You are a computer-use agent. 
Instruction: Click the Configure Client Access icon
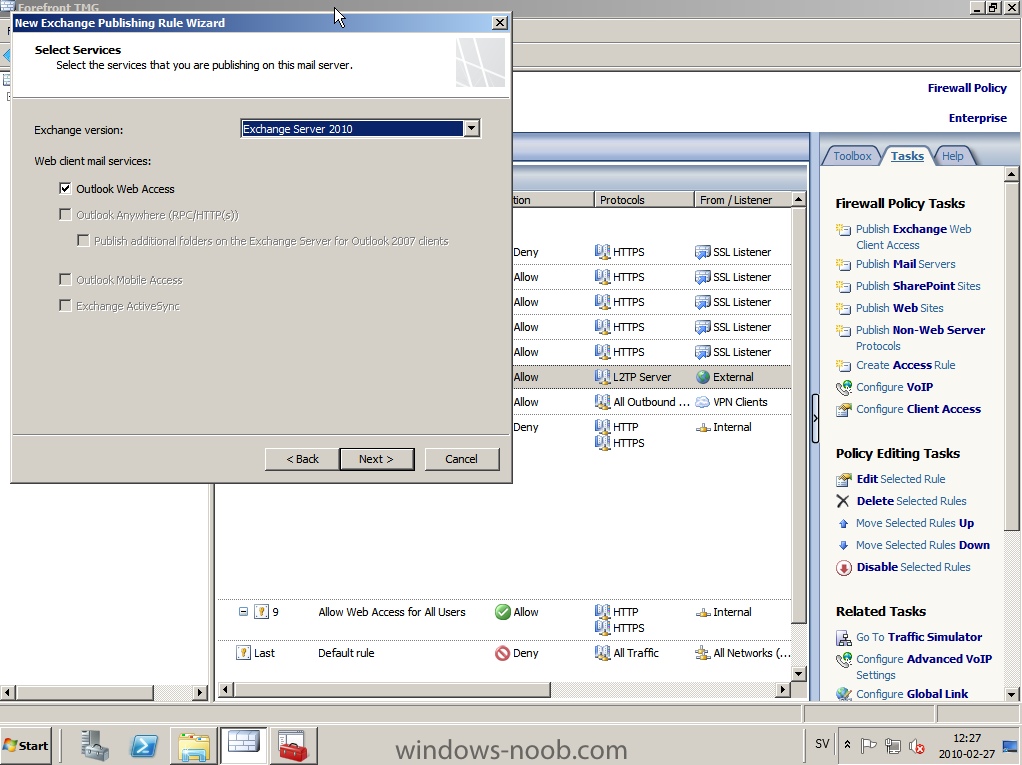coord(844,409)
